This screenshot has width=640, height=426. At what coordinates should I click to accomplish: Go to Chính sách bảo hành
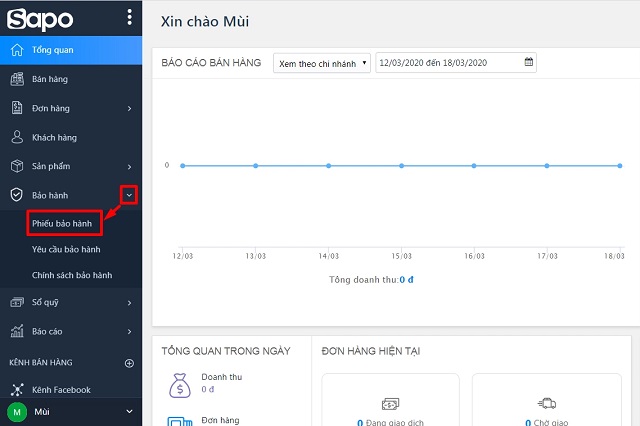click(x=72, y=275)
